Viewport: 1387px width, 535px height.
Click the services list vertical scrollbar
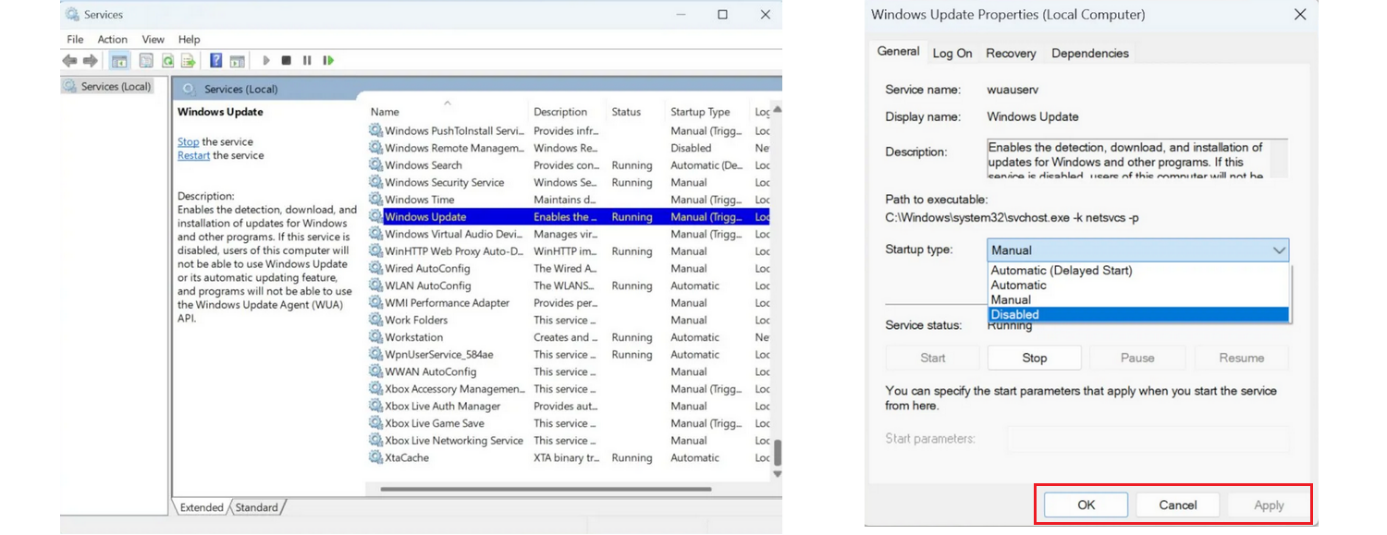776,300
